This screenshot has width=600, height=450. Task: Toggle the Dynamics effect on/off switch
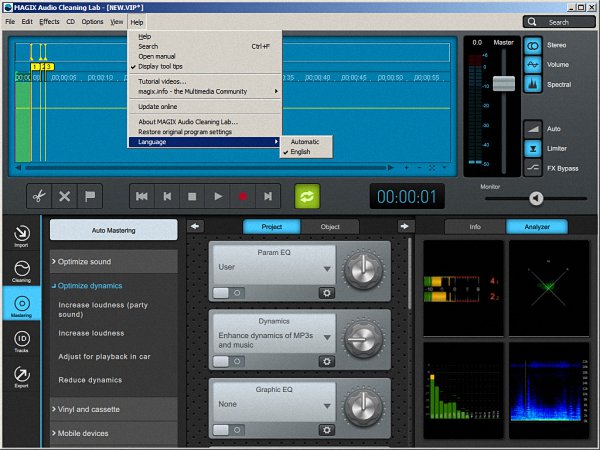[x=226, y=362]
